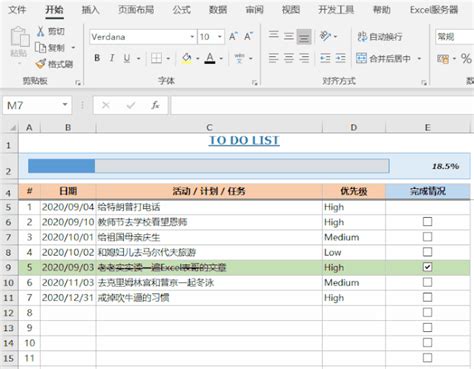Expand the copy options arrow

(73, 48)
